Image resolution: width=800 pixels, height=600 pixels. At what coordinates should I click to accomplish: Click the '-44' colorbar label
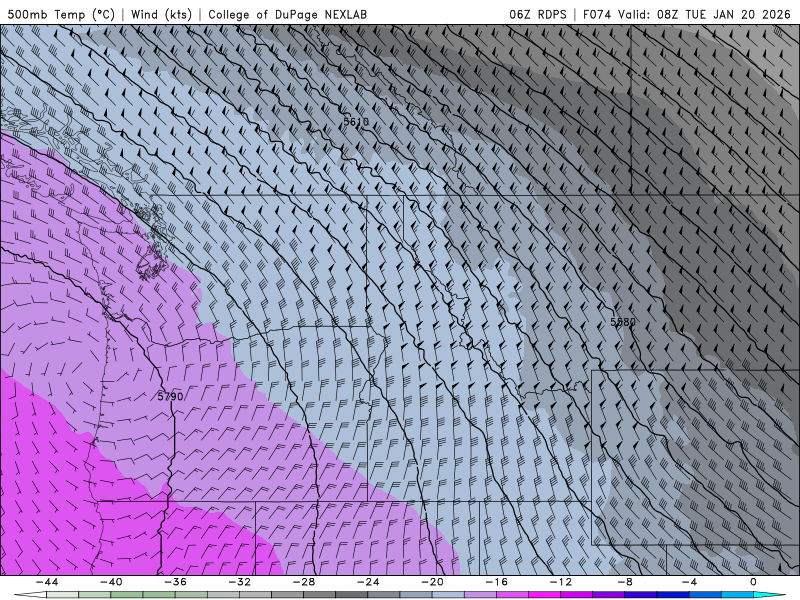pyautogui.click(x=47, y=582)
